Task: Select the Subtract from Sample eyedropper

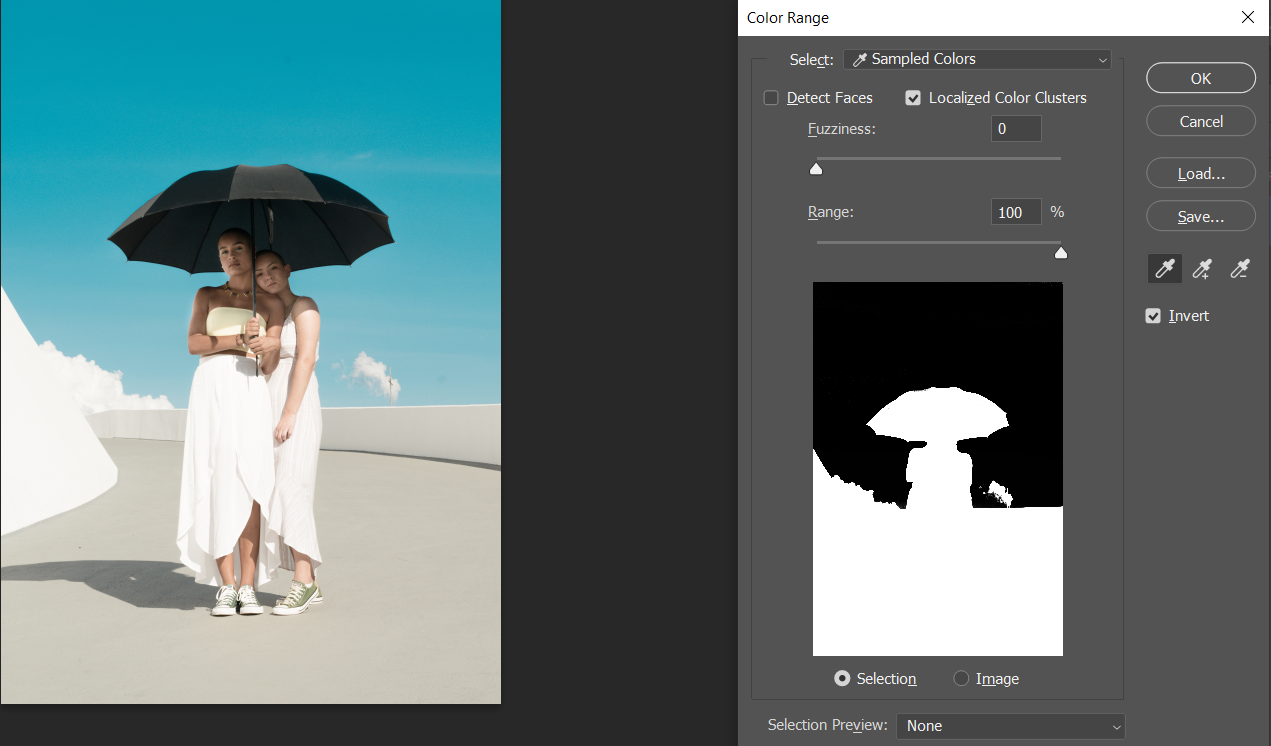Action: click(1239, 268)
